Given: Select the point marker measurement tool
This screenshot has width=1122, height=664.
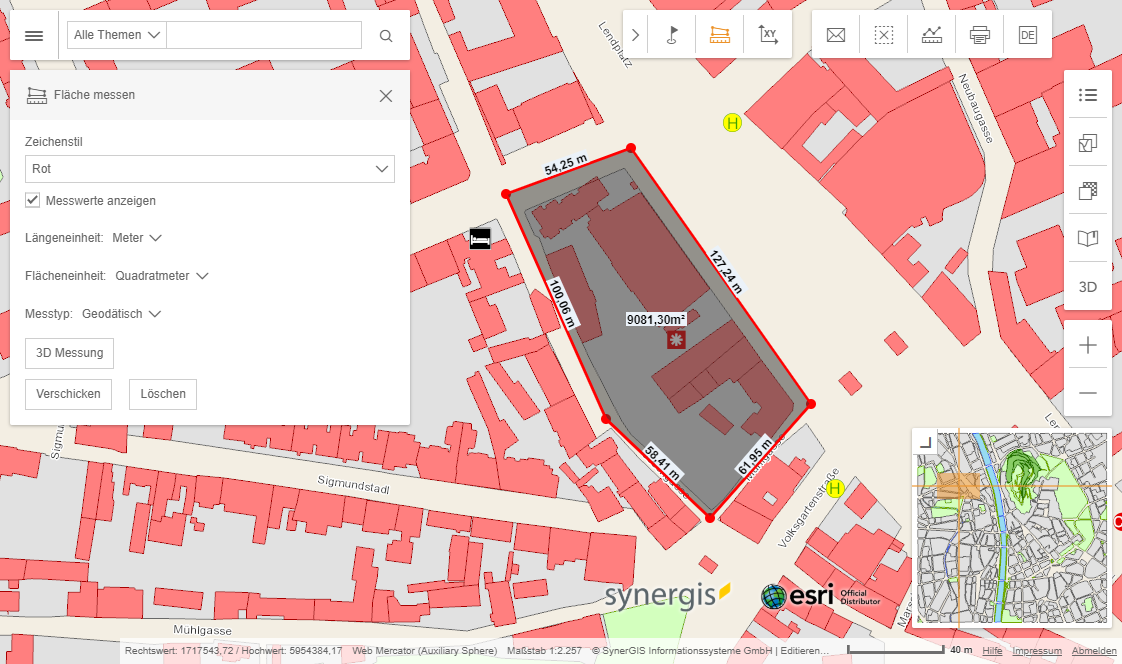Looking at the screenshot, I should click(671, 34).
